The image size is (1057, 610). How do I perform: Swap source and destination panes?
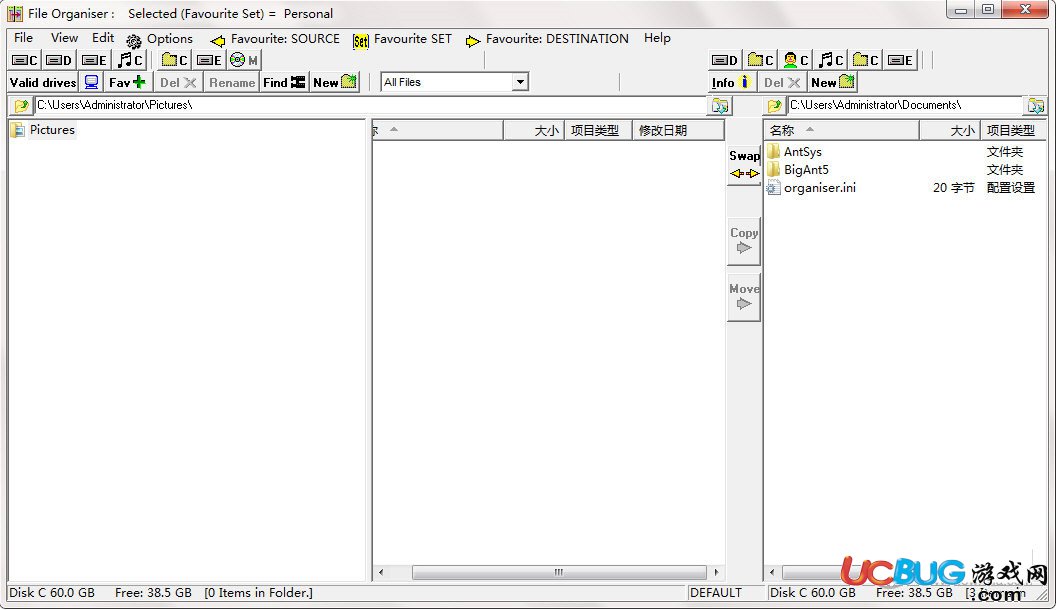pyautogui.click(x=744, y=164)
